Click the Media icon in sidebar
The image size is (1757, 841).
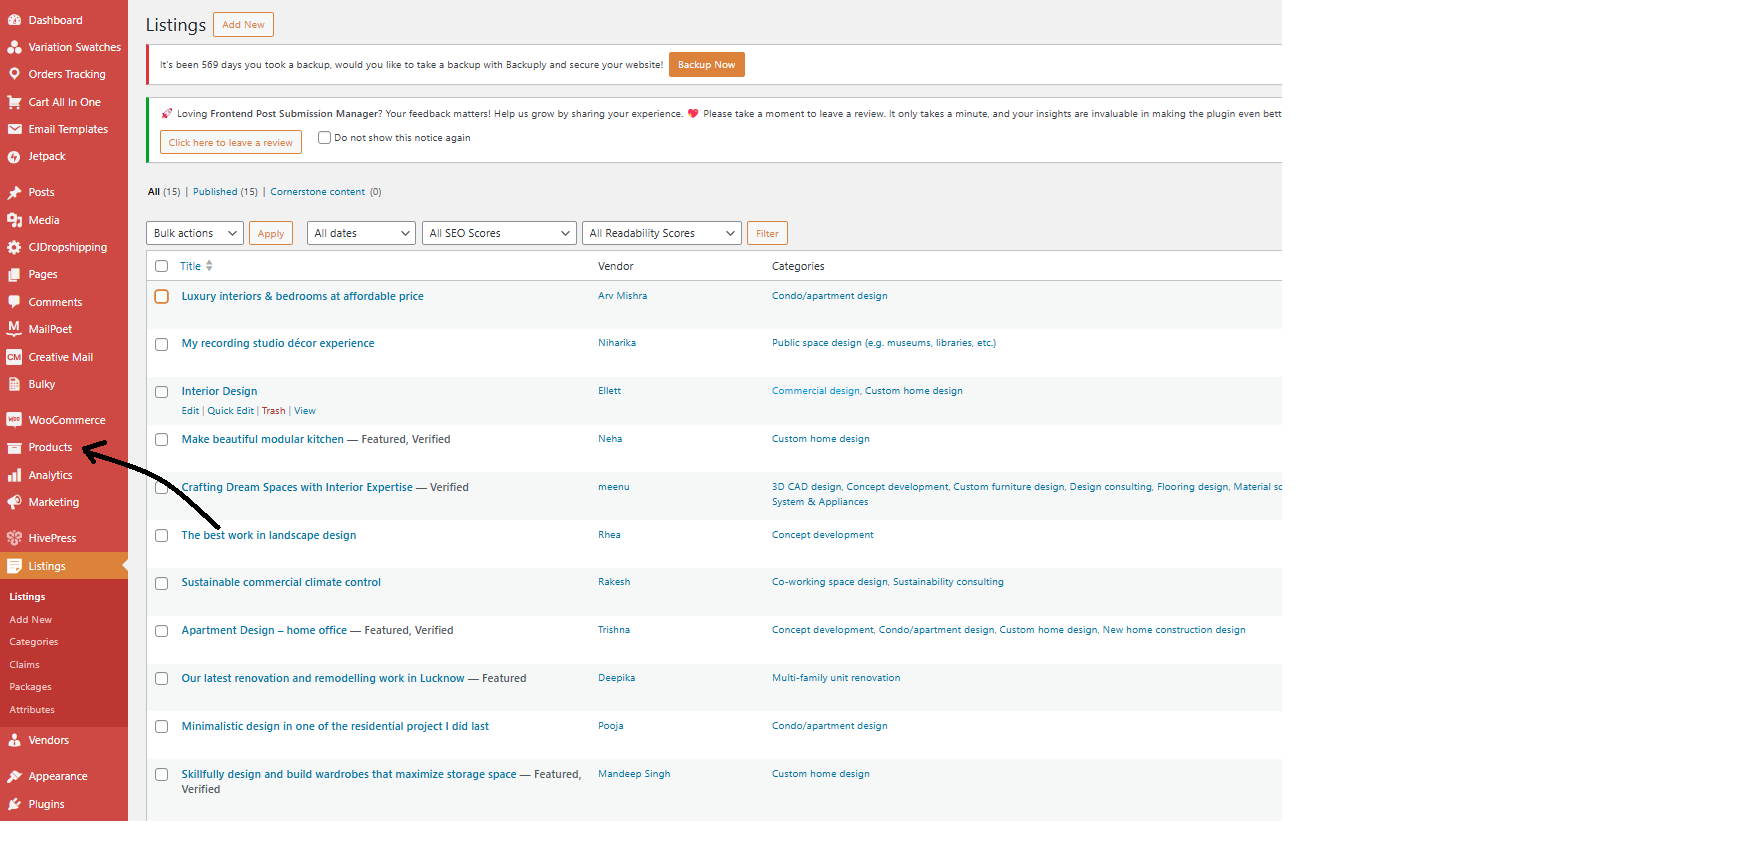14,220
